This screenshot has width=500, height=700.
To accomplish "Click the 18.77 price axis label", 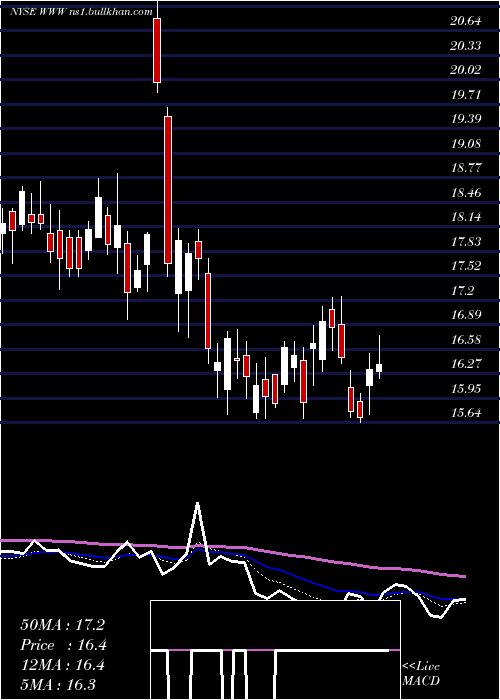I will point(466,168).
